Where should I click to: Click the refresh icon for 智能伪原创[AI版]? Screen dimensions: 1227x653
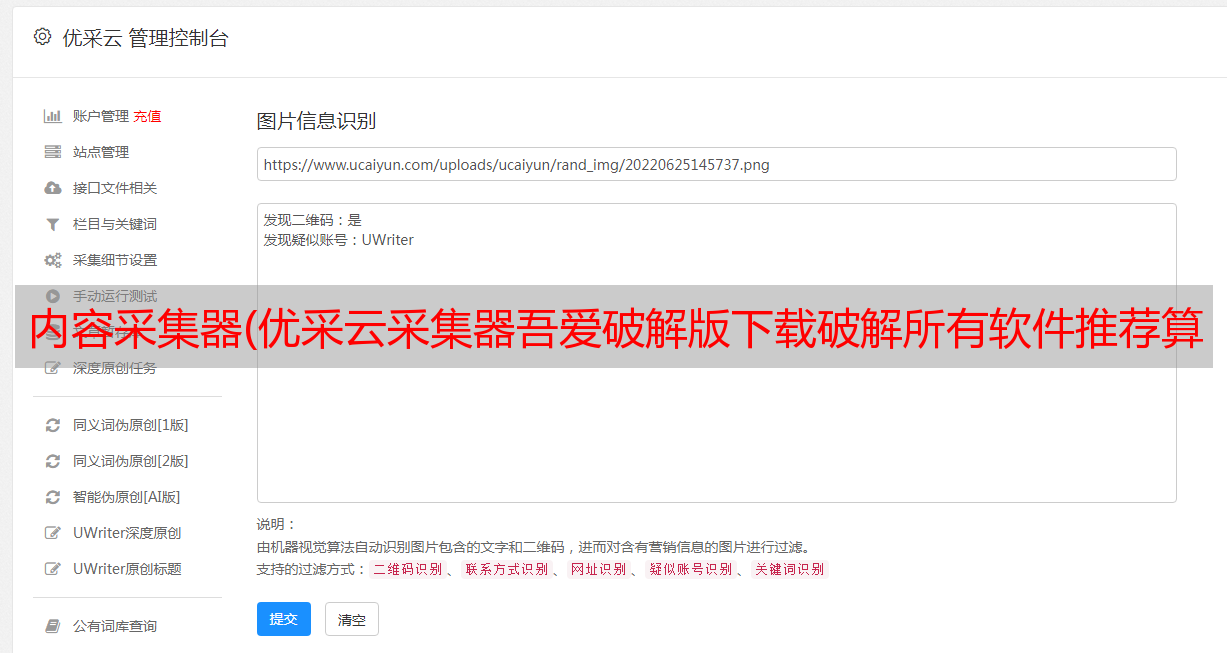53,497
